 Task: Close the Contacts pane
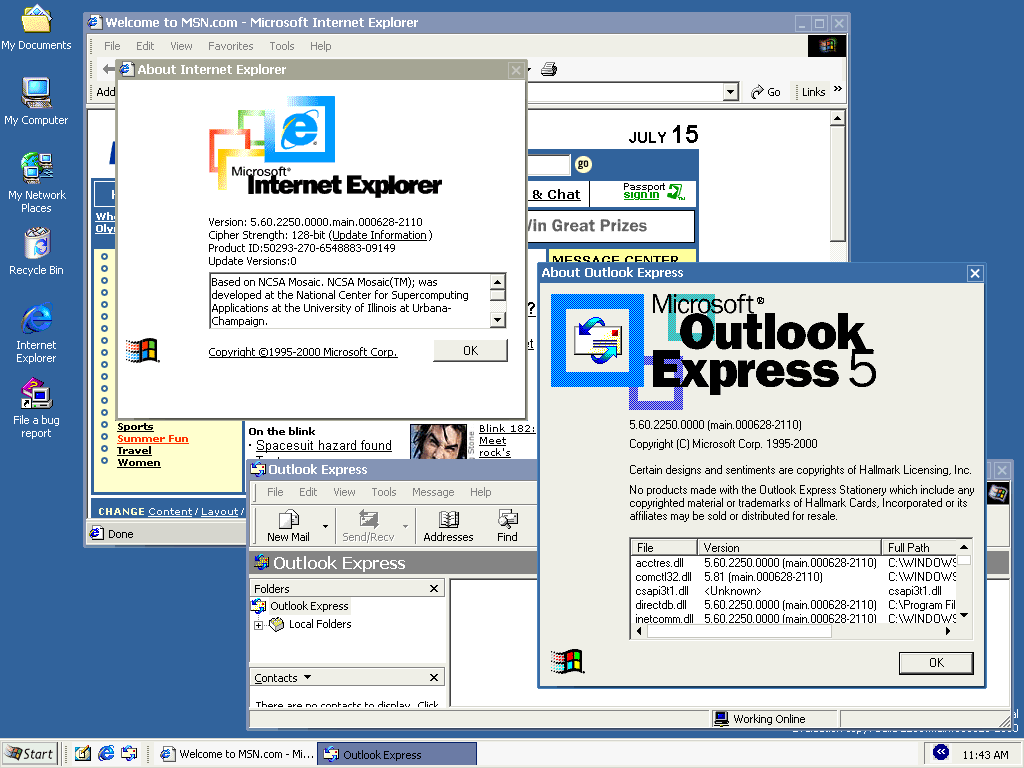point(434,678)
